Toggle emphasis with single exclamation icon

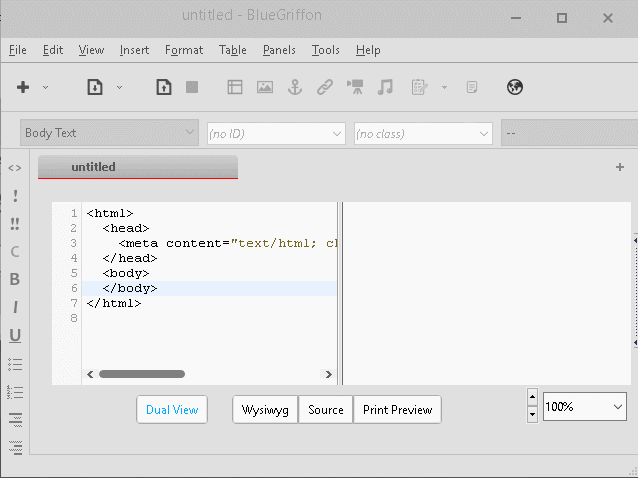pyautogui.click(x=15, y=196)
